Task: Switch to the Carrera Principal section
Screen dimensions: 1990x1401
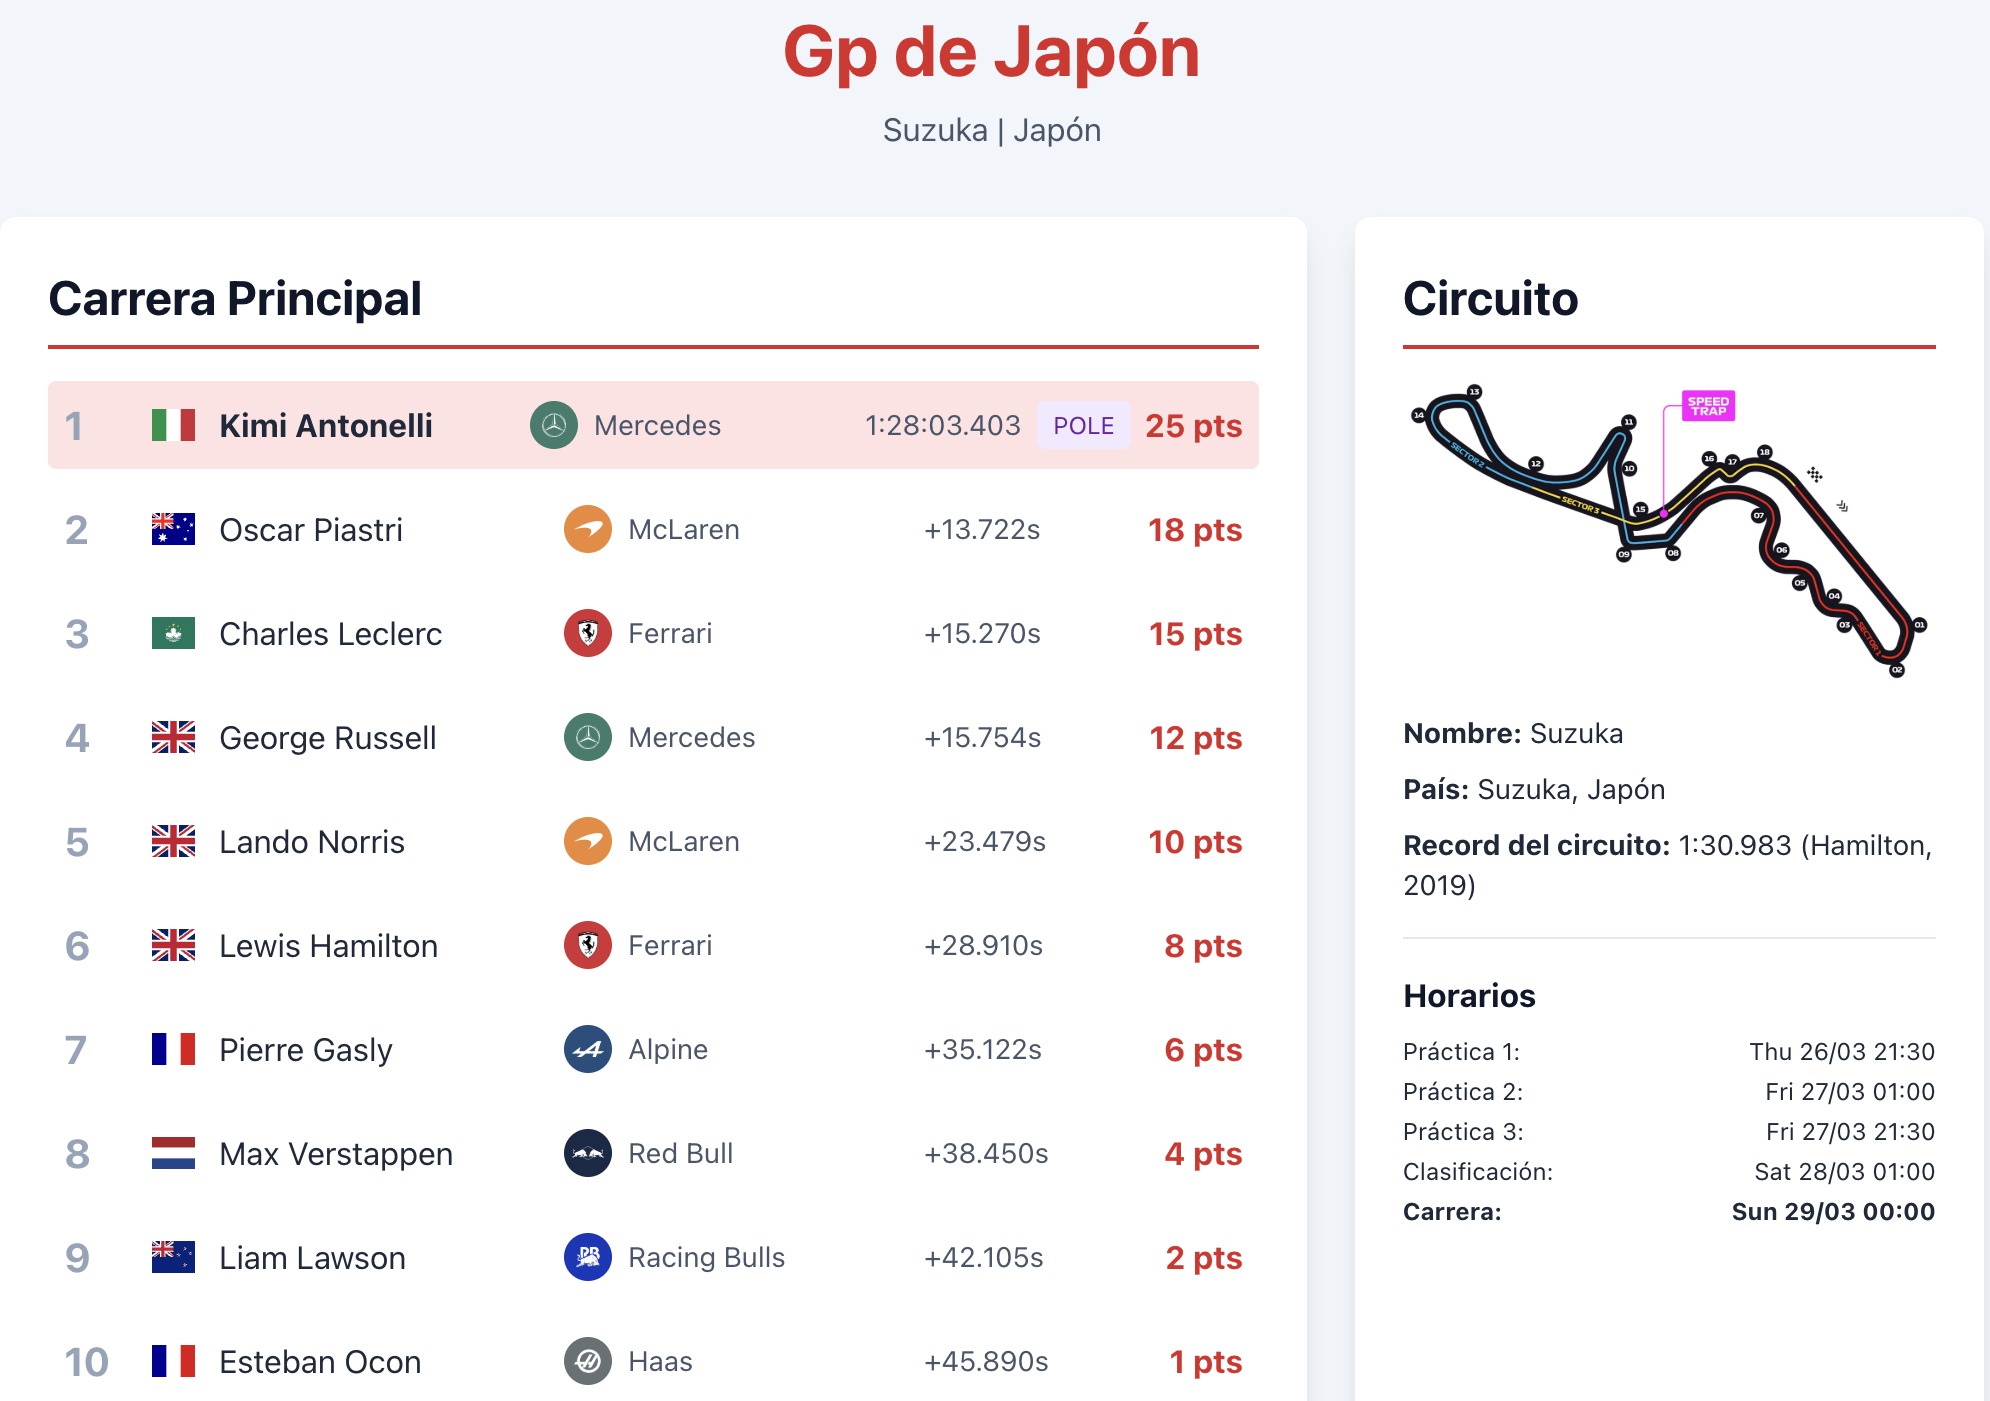Action: pos(236,299)
